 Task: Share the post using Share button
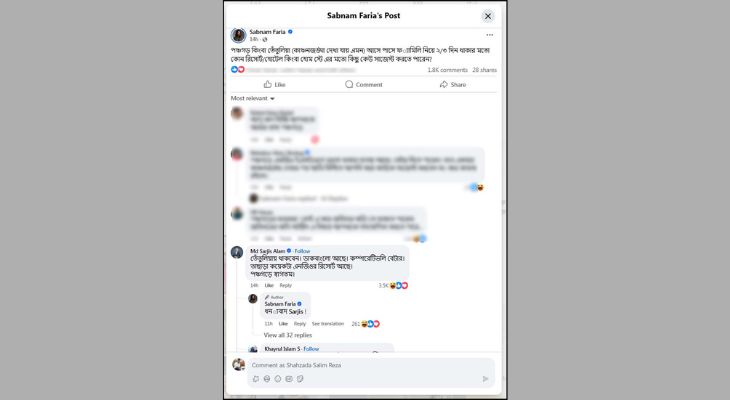click(x=453, y=84)
